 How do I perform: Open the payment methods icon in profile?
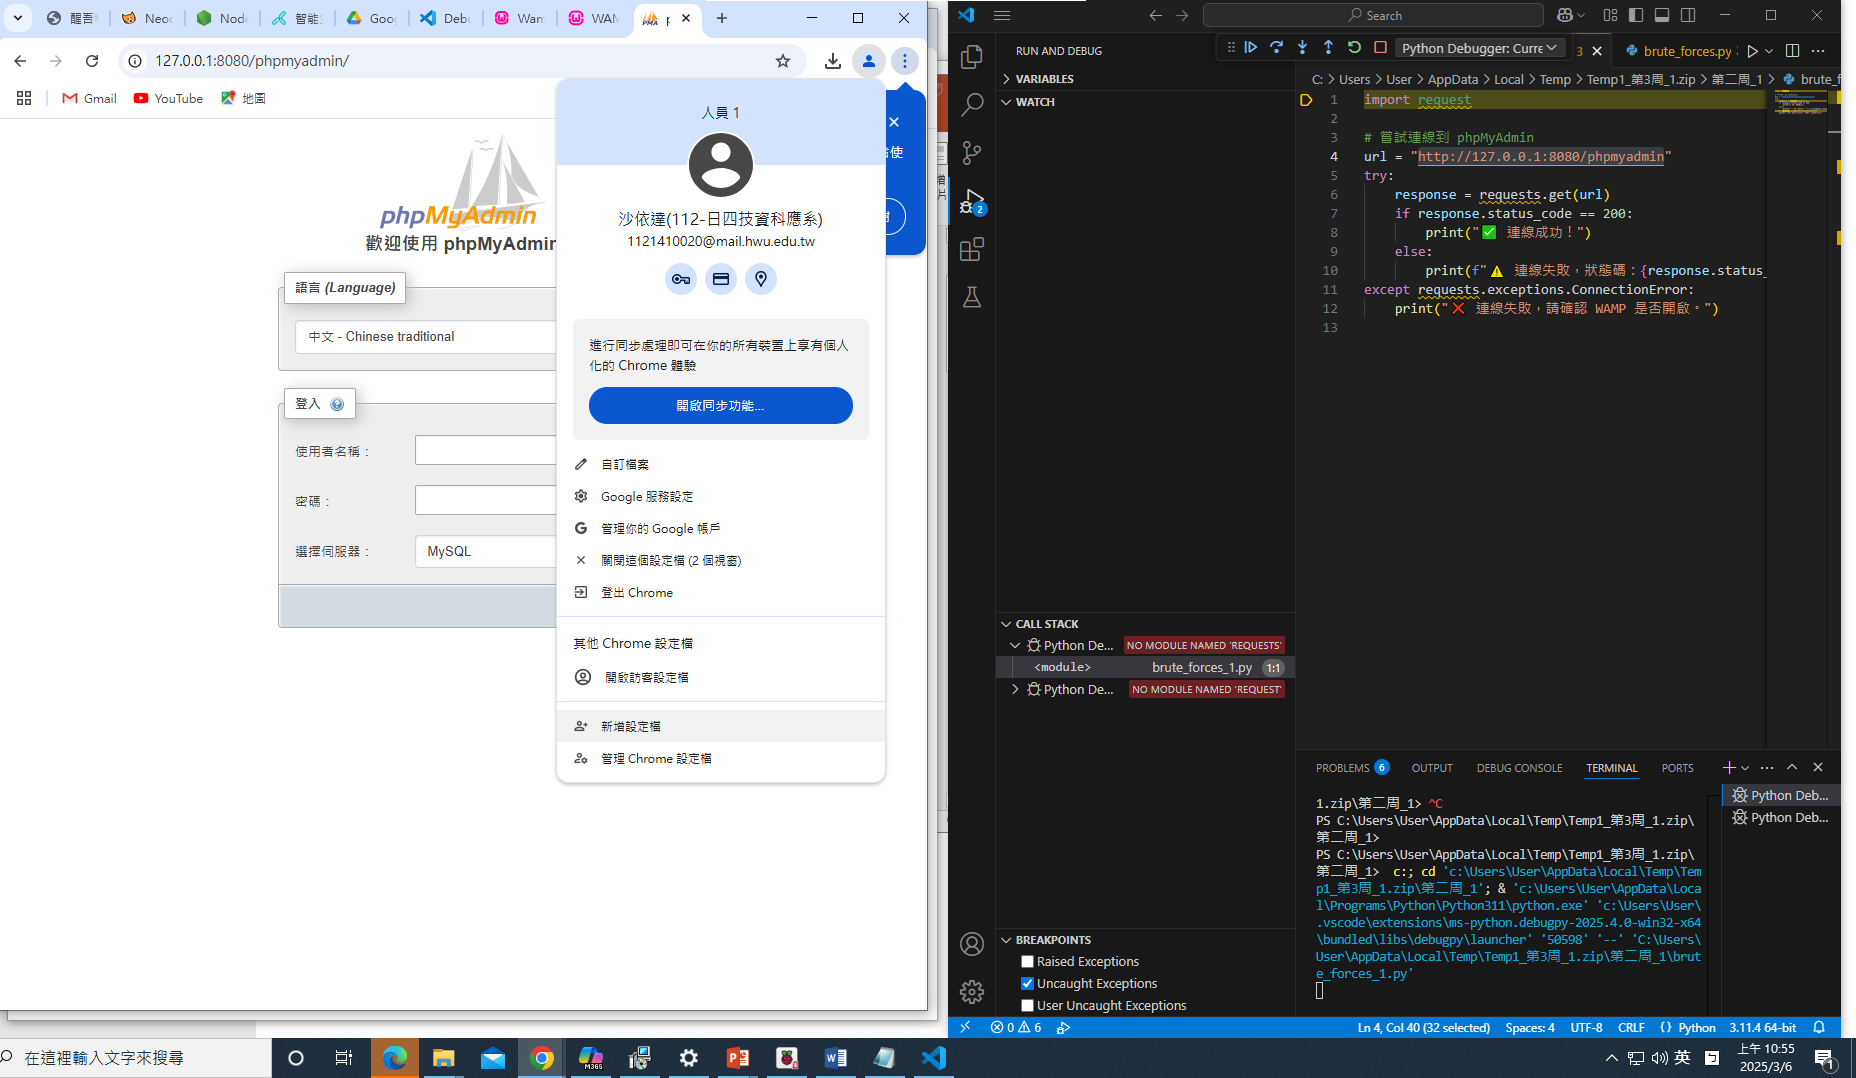[x=720, y=279]
